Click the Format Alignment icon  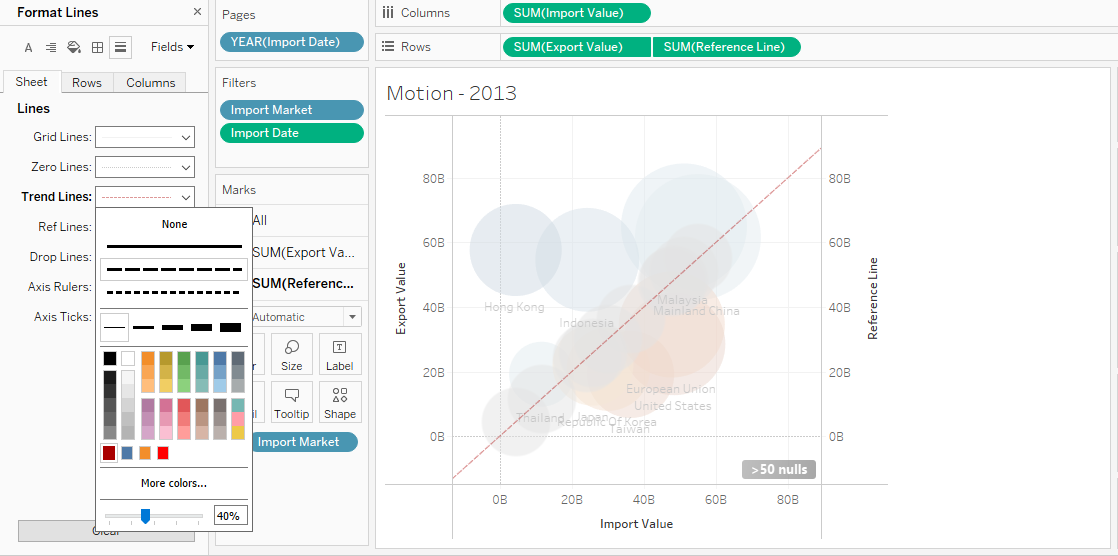tap(51, 47)
